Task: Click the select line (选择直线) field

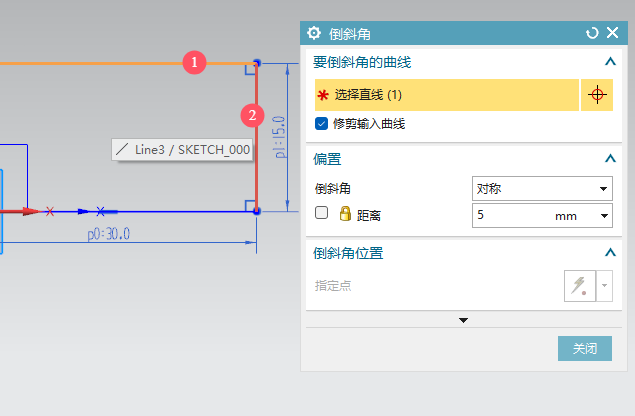Action: click(x=446, y=95)
